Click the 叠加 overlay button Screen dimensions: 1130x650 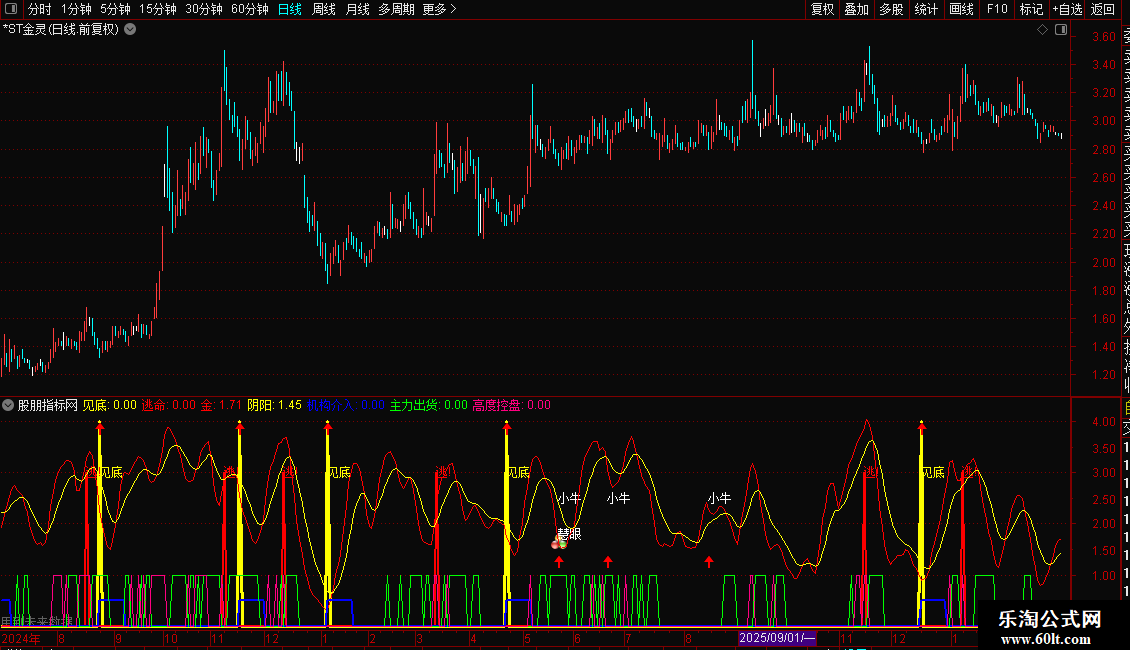pos(857,9)
